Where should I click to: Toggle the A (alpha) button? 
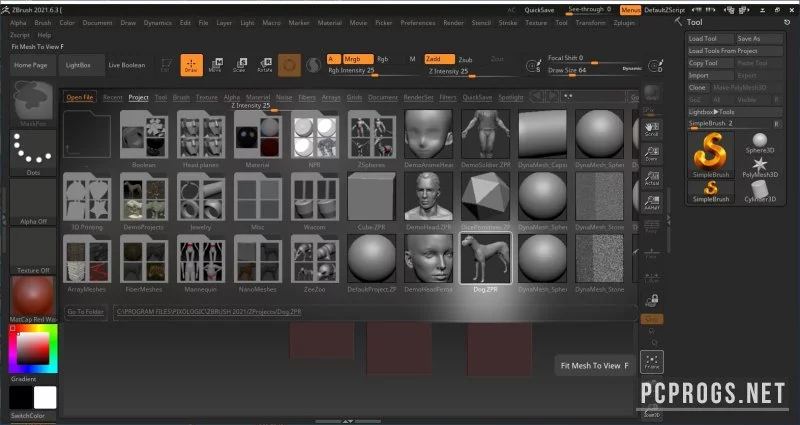(334, 59)
